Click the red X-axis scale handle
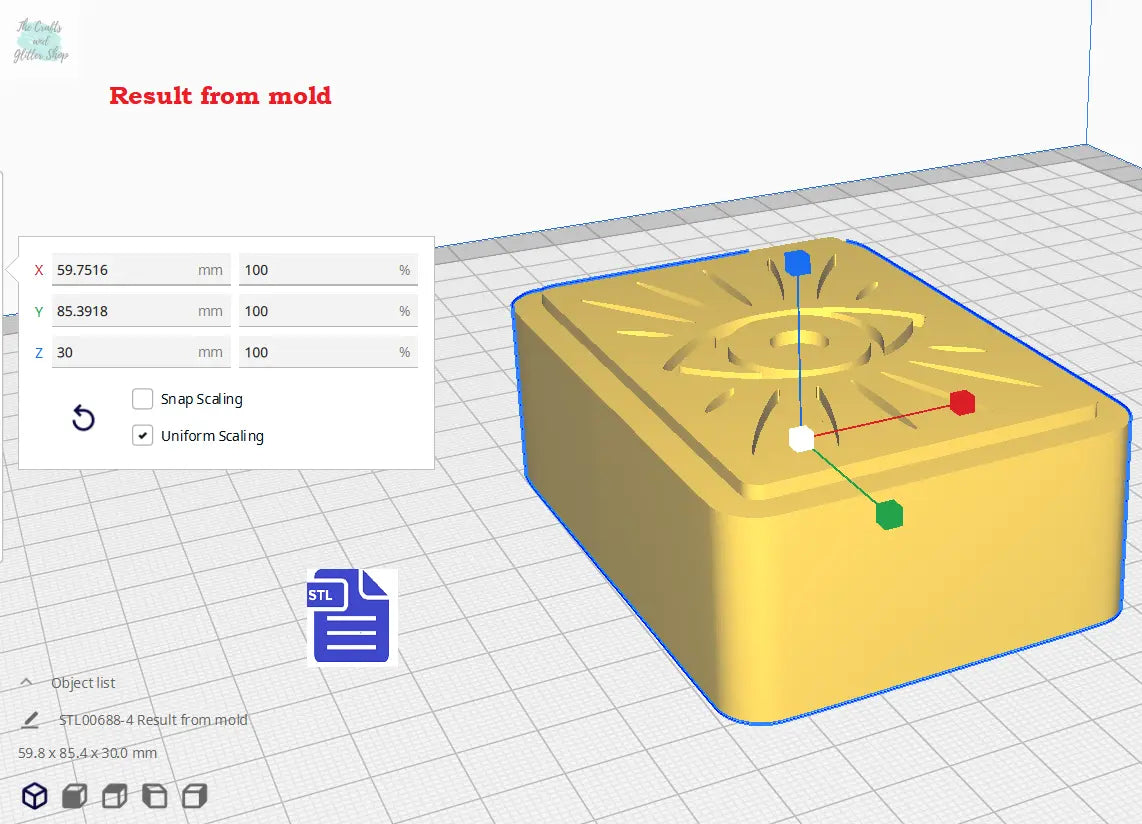The width and height of the screenshot is (1142, 824). (962, 402)
